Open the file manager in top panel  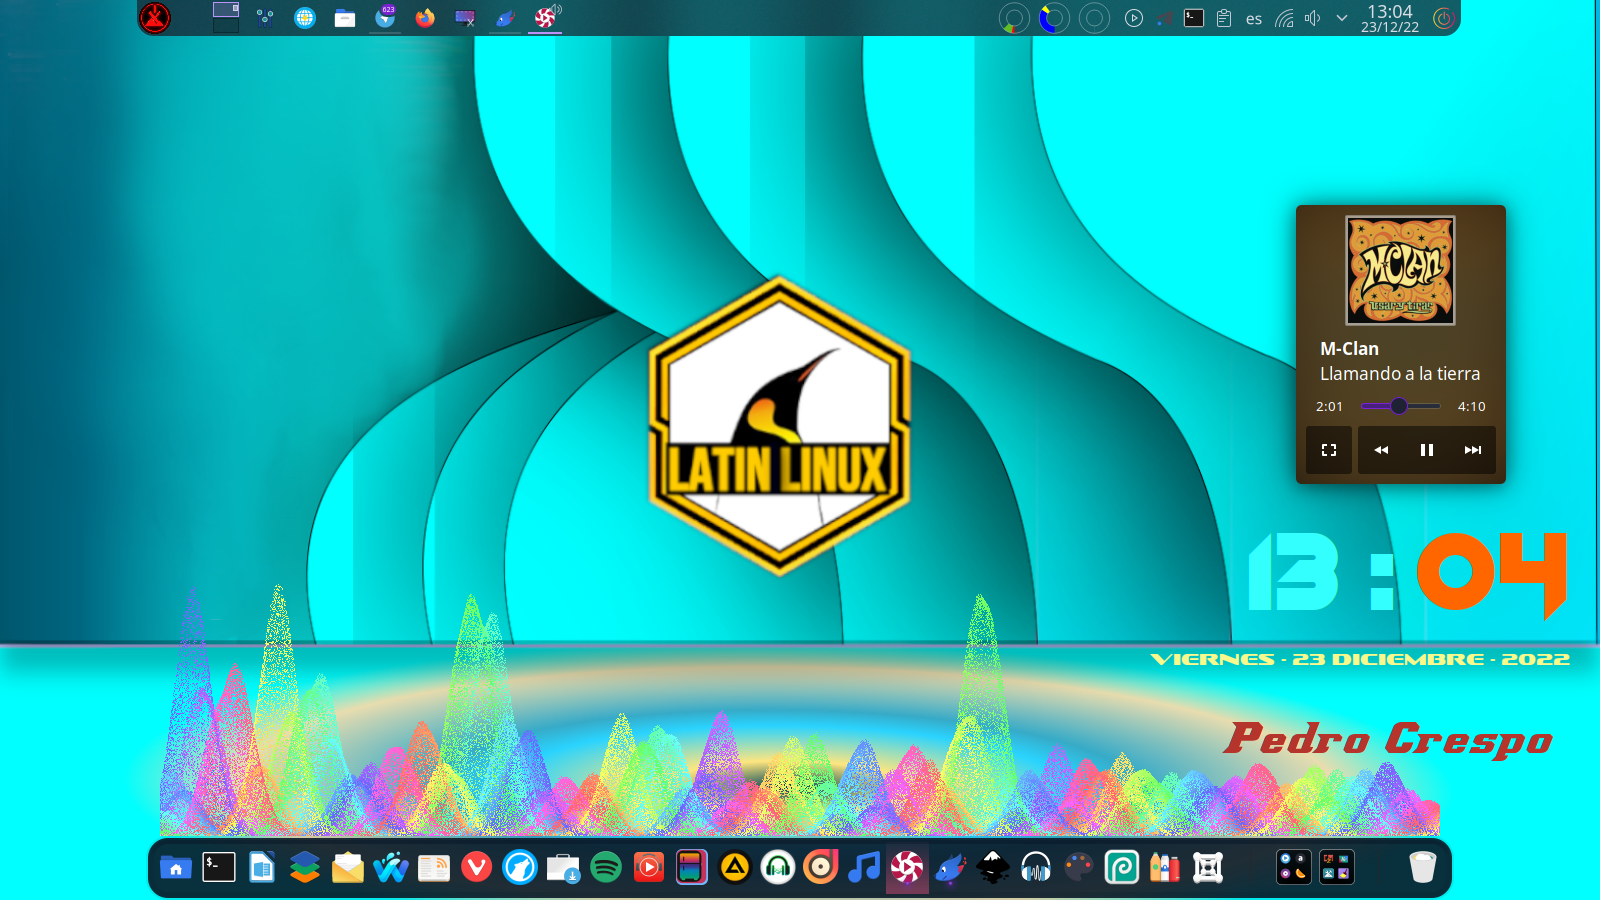[345, 18]
